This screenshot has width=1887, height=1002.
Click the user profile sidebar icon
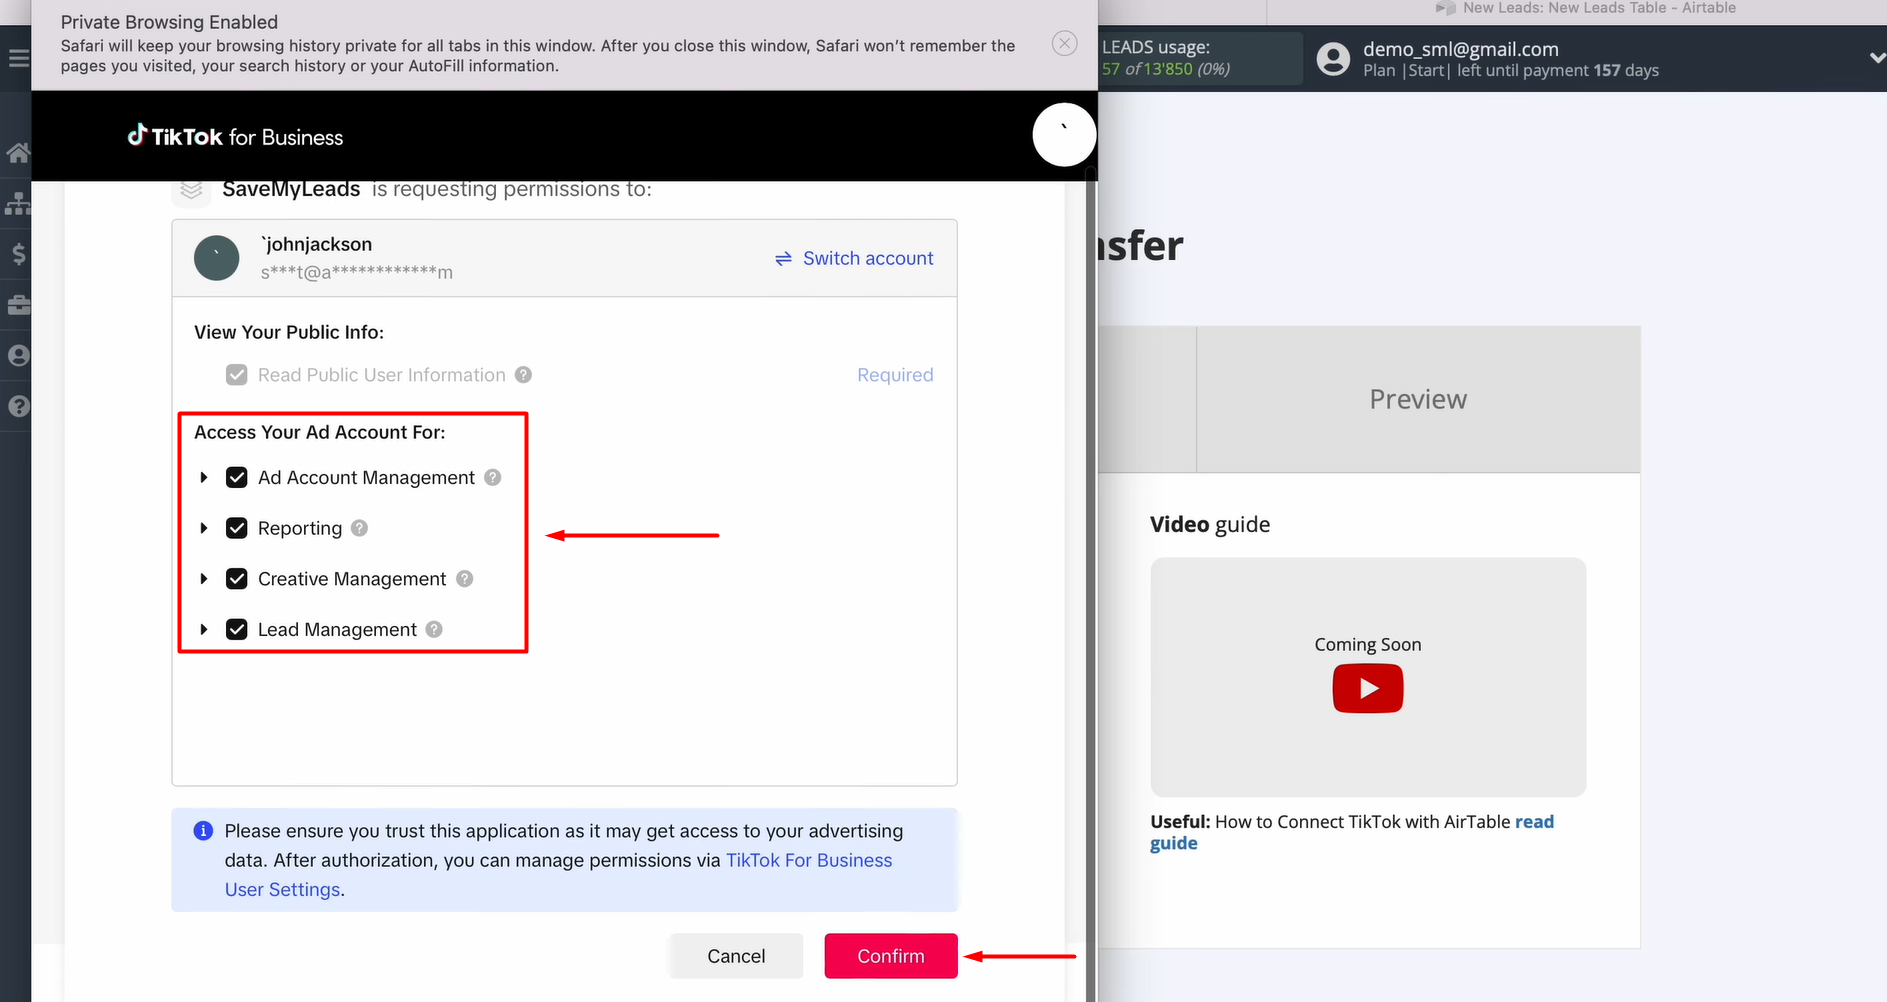pyautogui.click(x=18, y=356)
